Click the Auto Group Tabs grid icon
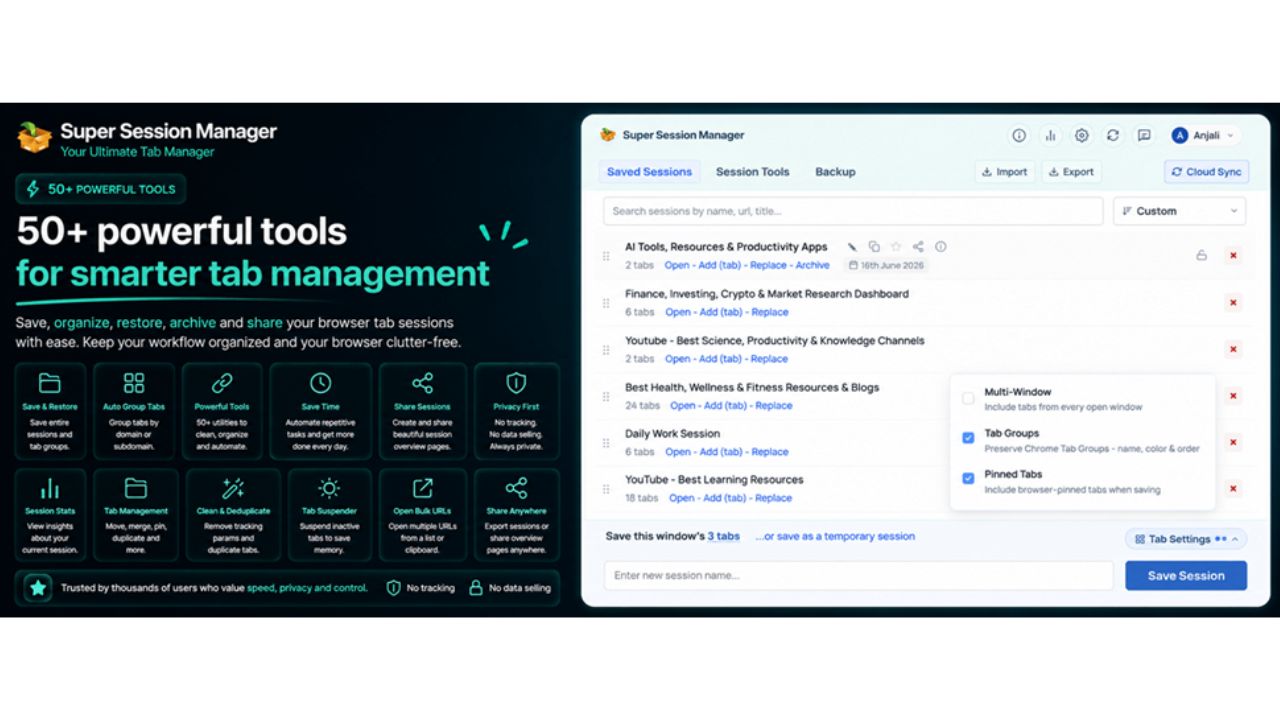The width and height of the screenshot is (1280, 720). pos(134,383)
